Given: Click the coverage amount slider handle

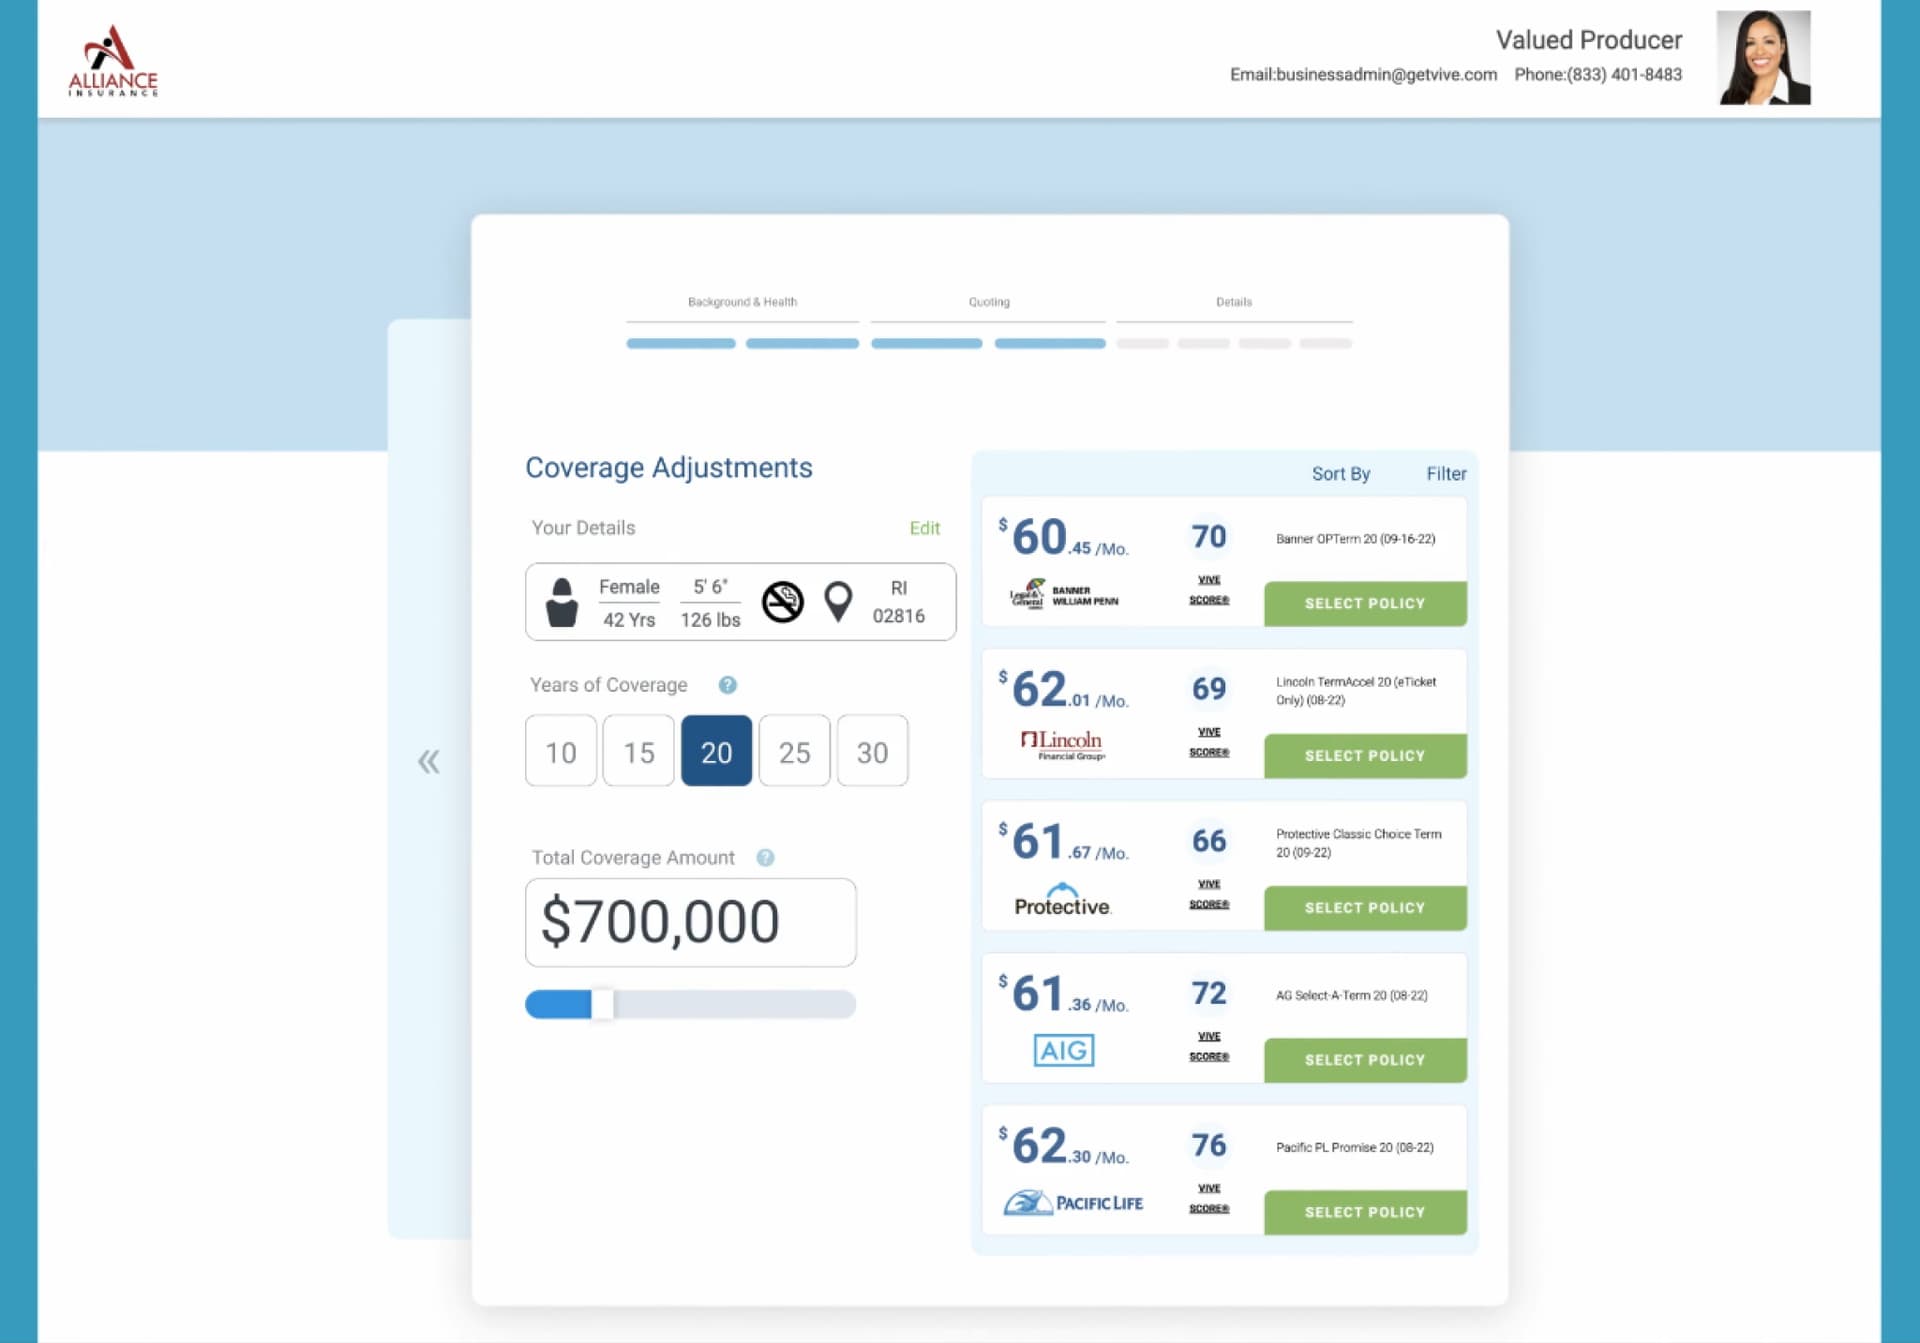Looking at the screenshot, I should click(x=603, y=1004).
